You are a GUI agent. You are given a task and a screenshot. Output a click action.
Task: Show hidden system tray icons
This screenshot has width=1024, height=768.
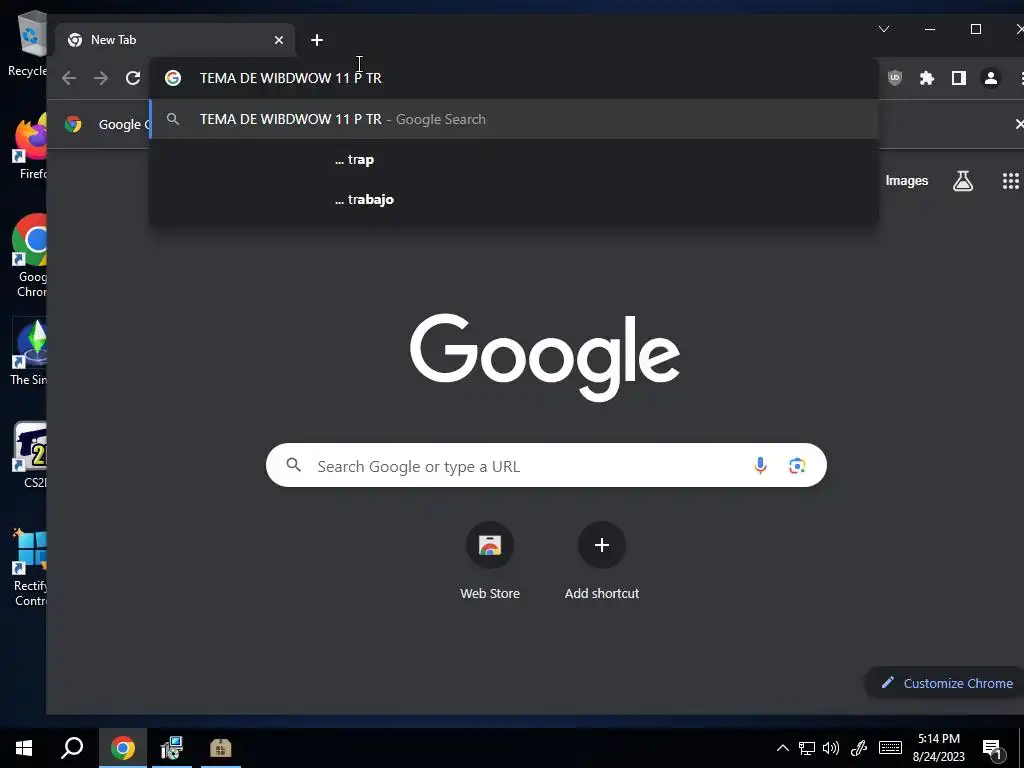(x=782, y=748)
